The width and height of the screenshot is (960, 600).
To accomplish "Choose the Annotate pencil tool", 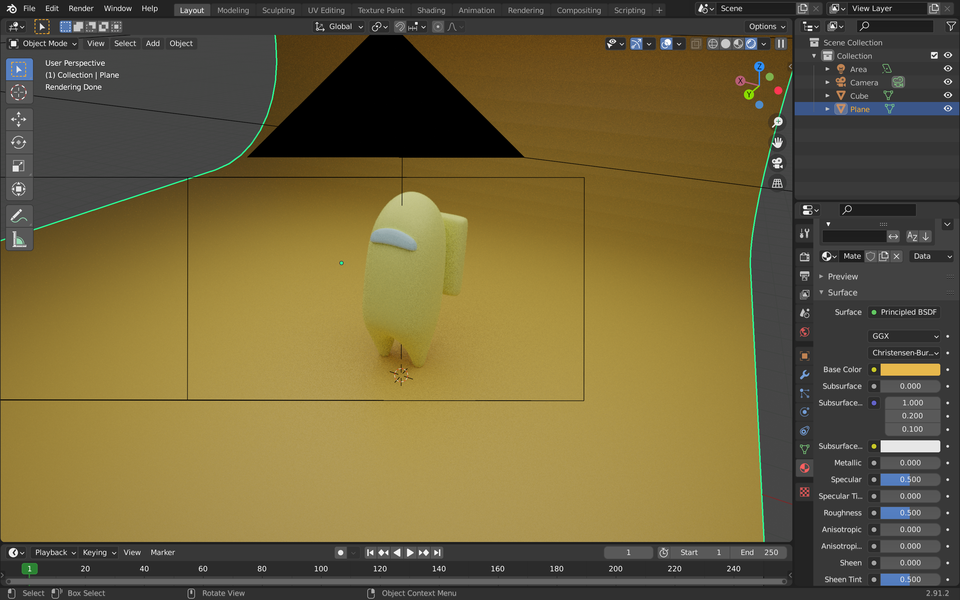I will click(x=18, y=216).
